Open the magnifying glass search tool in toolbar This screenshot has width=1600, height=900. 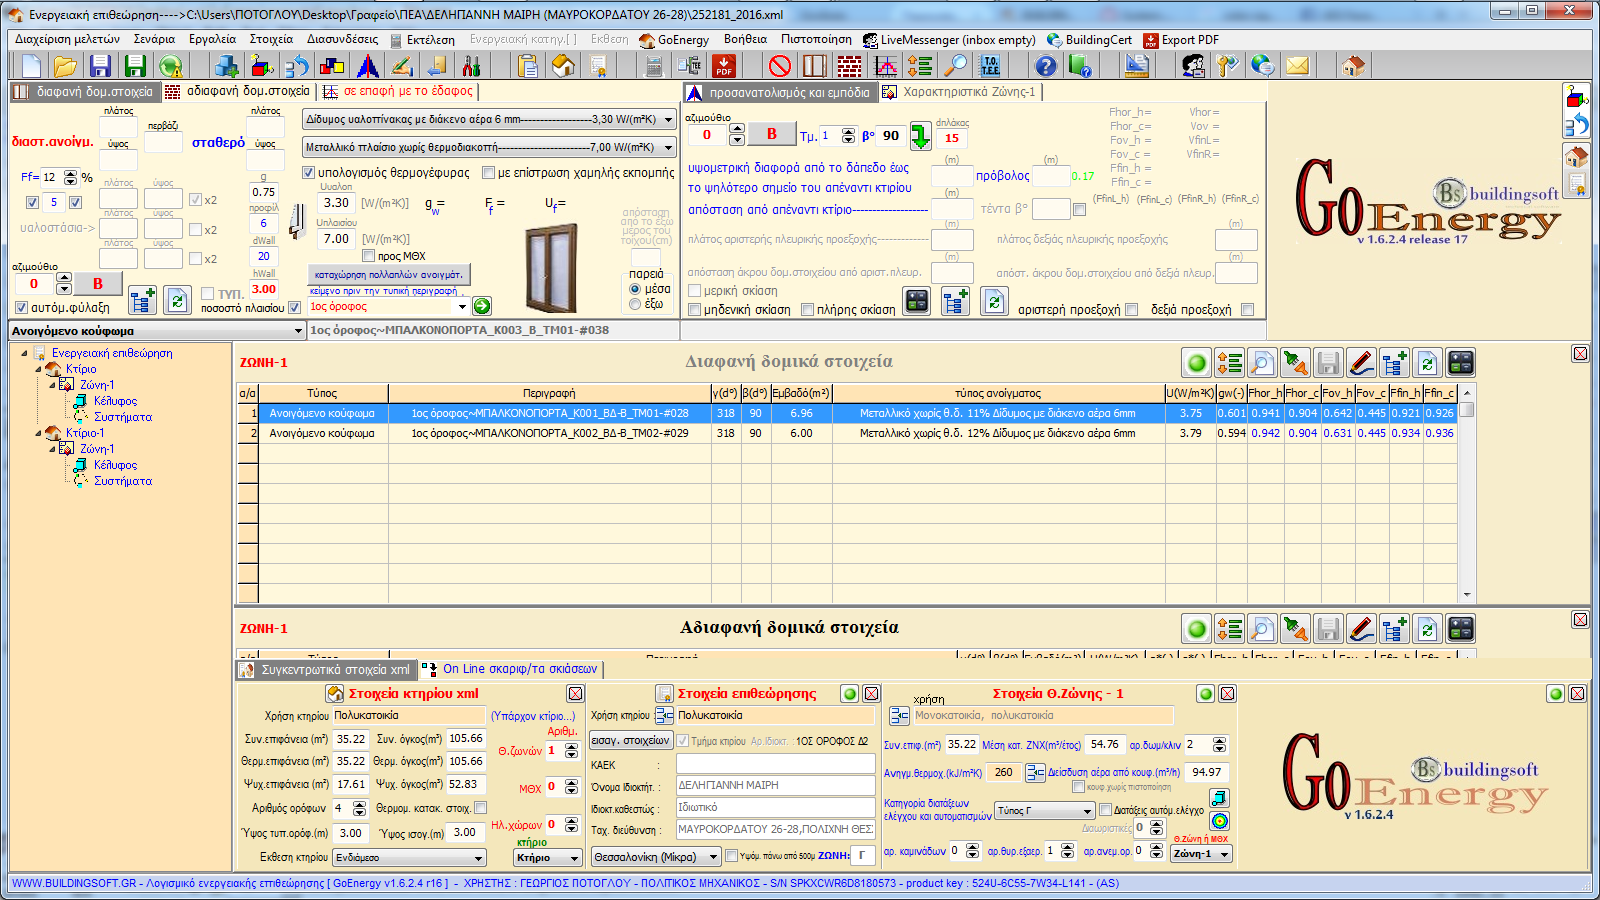[x=957, y=66]
